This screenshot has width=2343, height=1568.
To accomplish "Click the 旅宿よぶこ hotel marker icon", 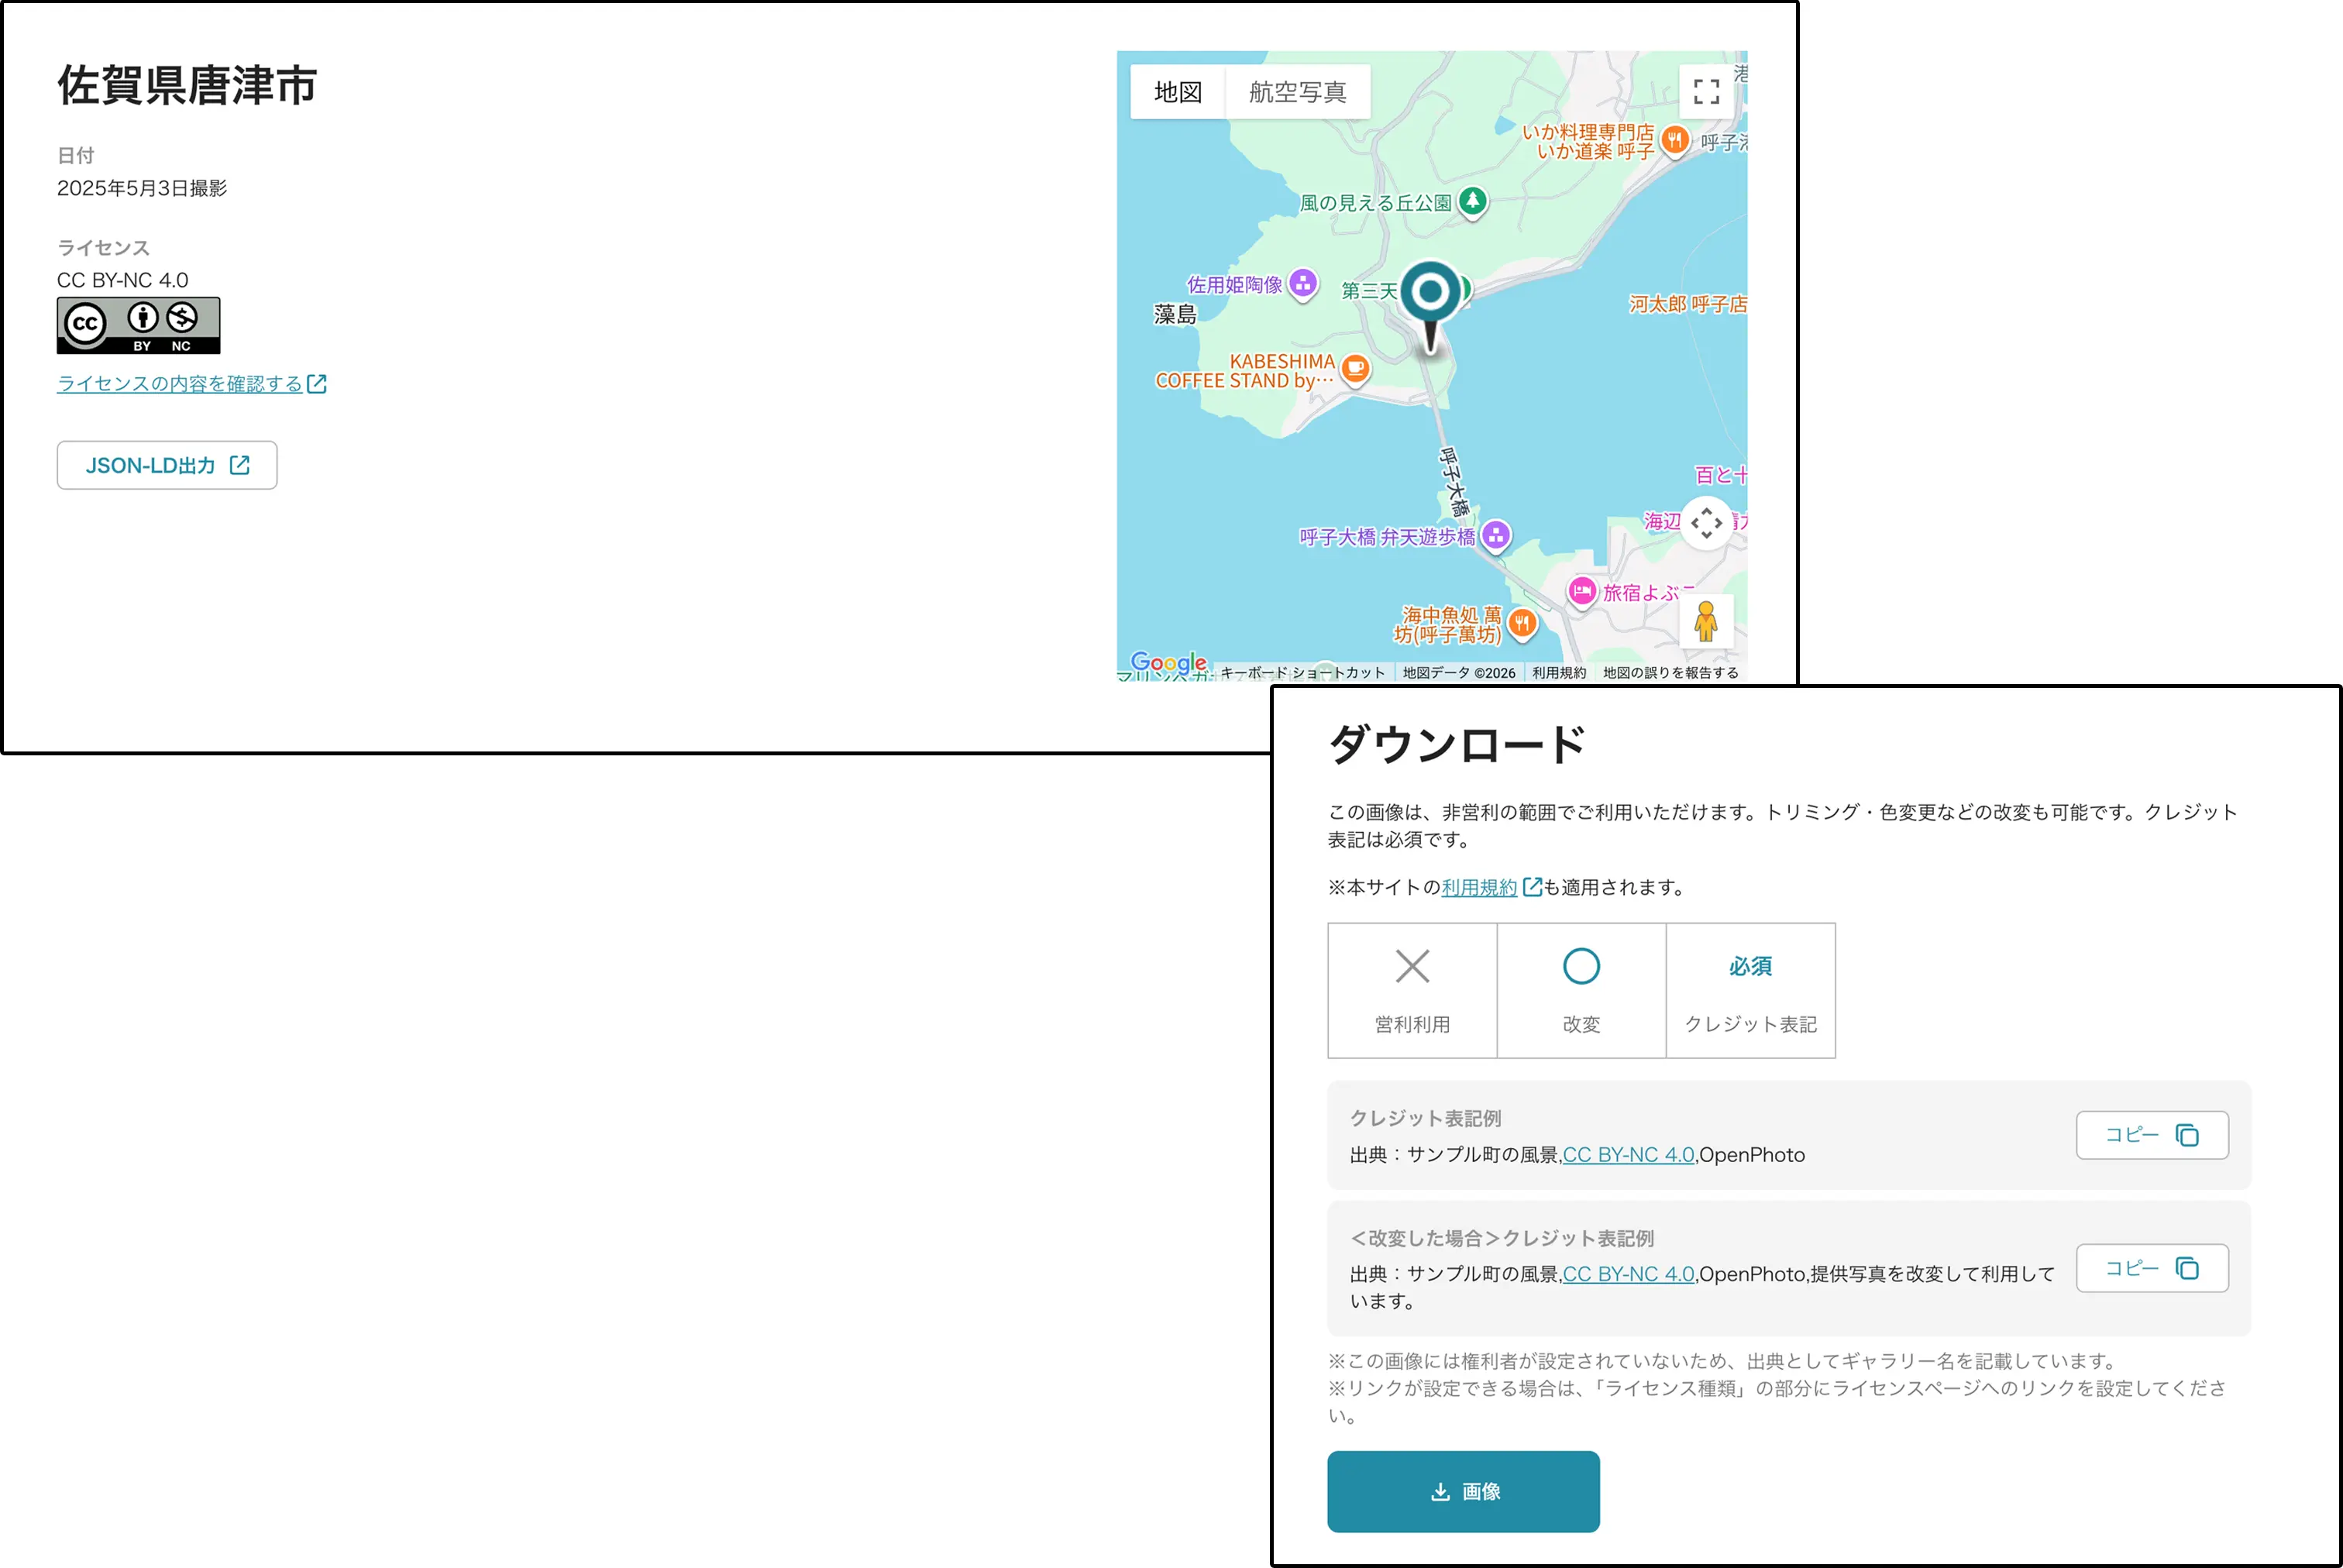I will click(1581, 591).
